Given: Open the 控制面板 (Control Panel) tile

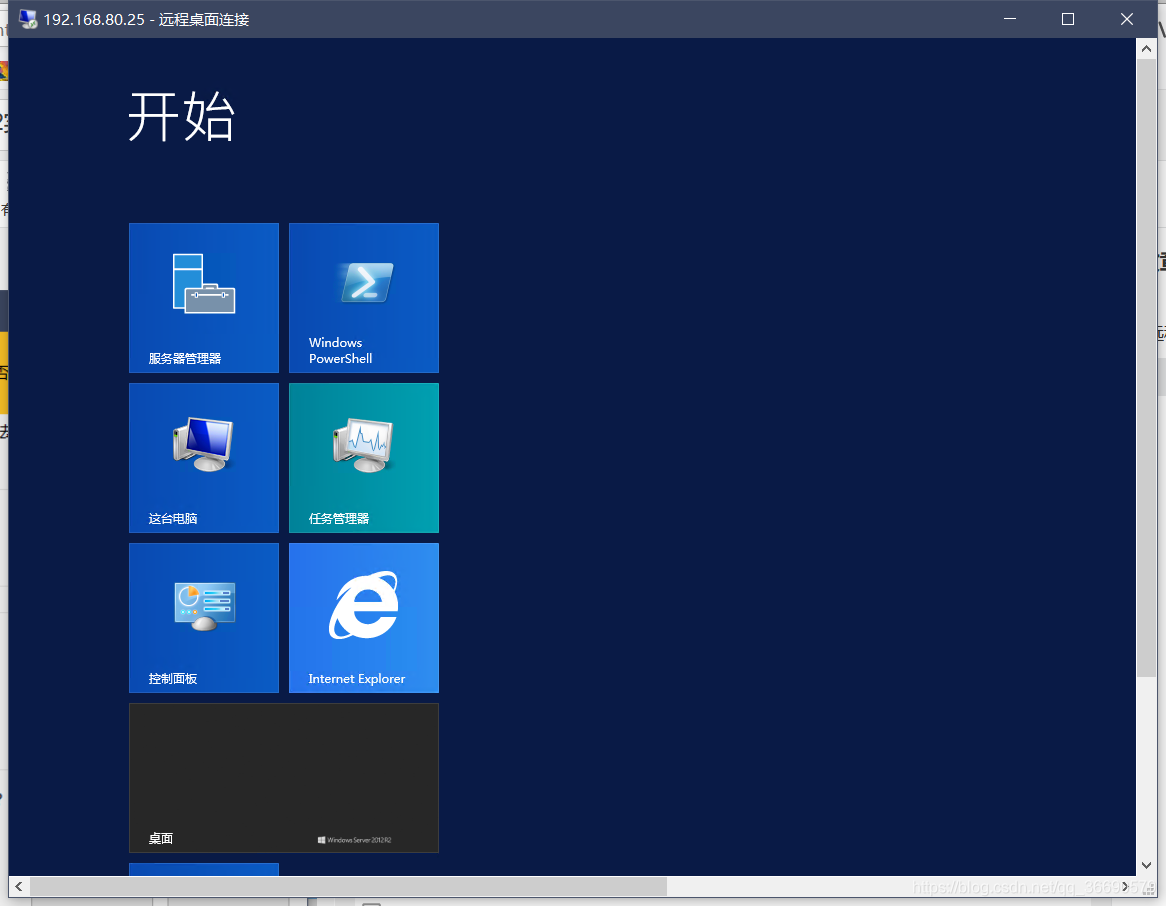Looking at the screenshot, I should click(x=204, y=617).
